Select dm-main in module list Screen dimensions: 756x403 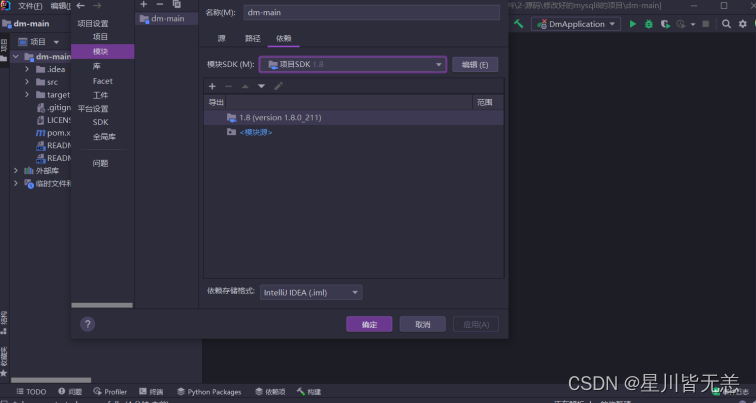(x=167, y=19)
